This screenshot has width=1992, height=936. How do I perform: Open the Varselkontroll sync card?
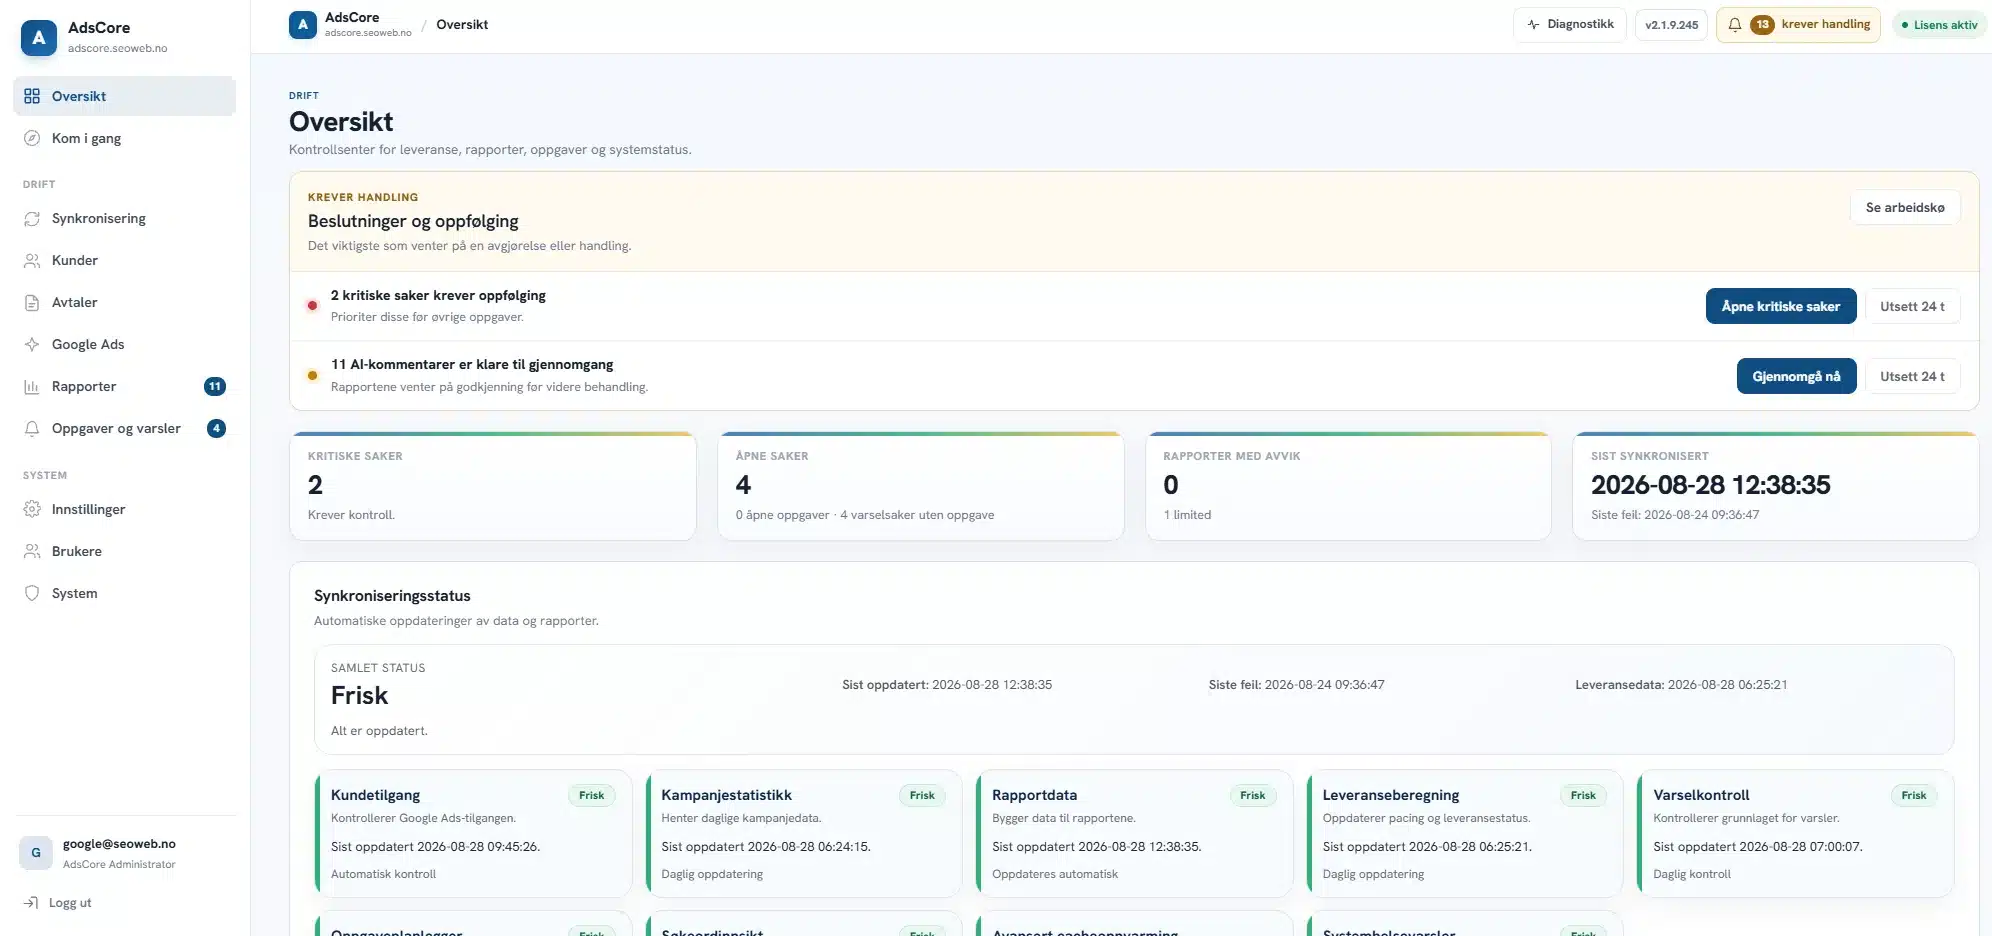pos(1795,833)
